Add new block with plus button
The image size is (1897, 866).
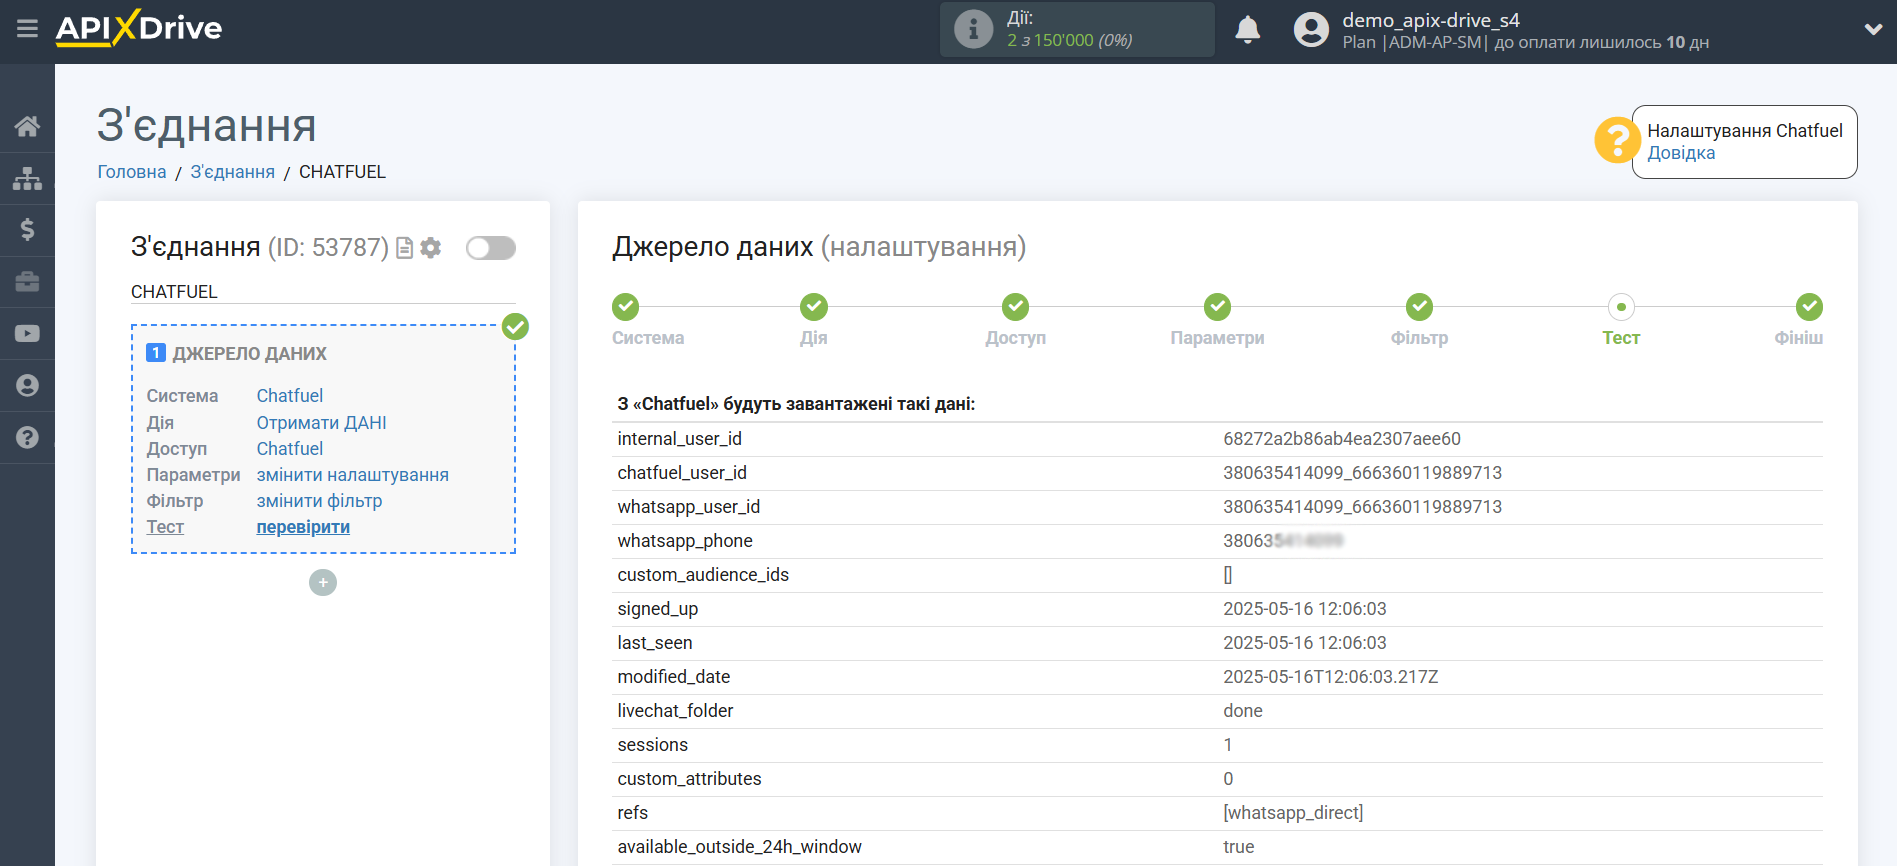[x=323, y=583]
